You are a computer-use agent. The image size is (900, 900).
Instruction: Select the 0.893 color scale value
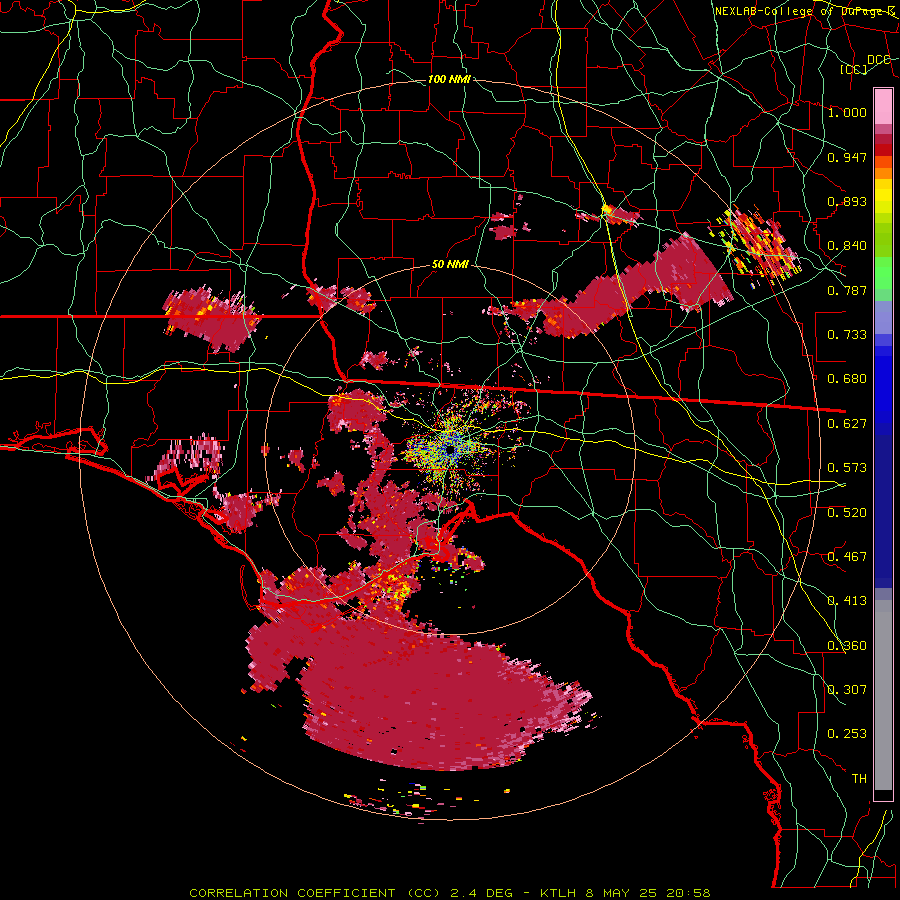tap(847, 201)
